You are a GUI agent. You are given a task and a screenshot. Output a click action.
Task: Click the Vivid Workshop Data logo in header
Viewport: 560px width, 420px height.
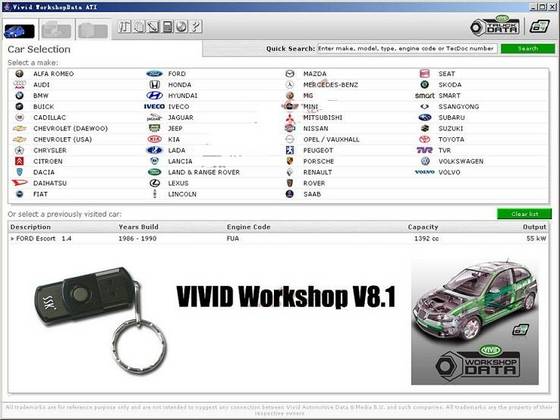click(495, 26)
